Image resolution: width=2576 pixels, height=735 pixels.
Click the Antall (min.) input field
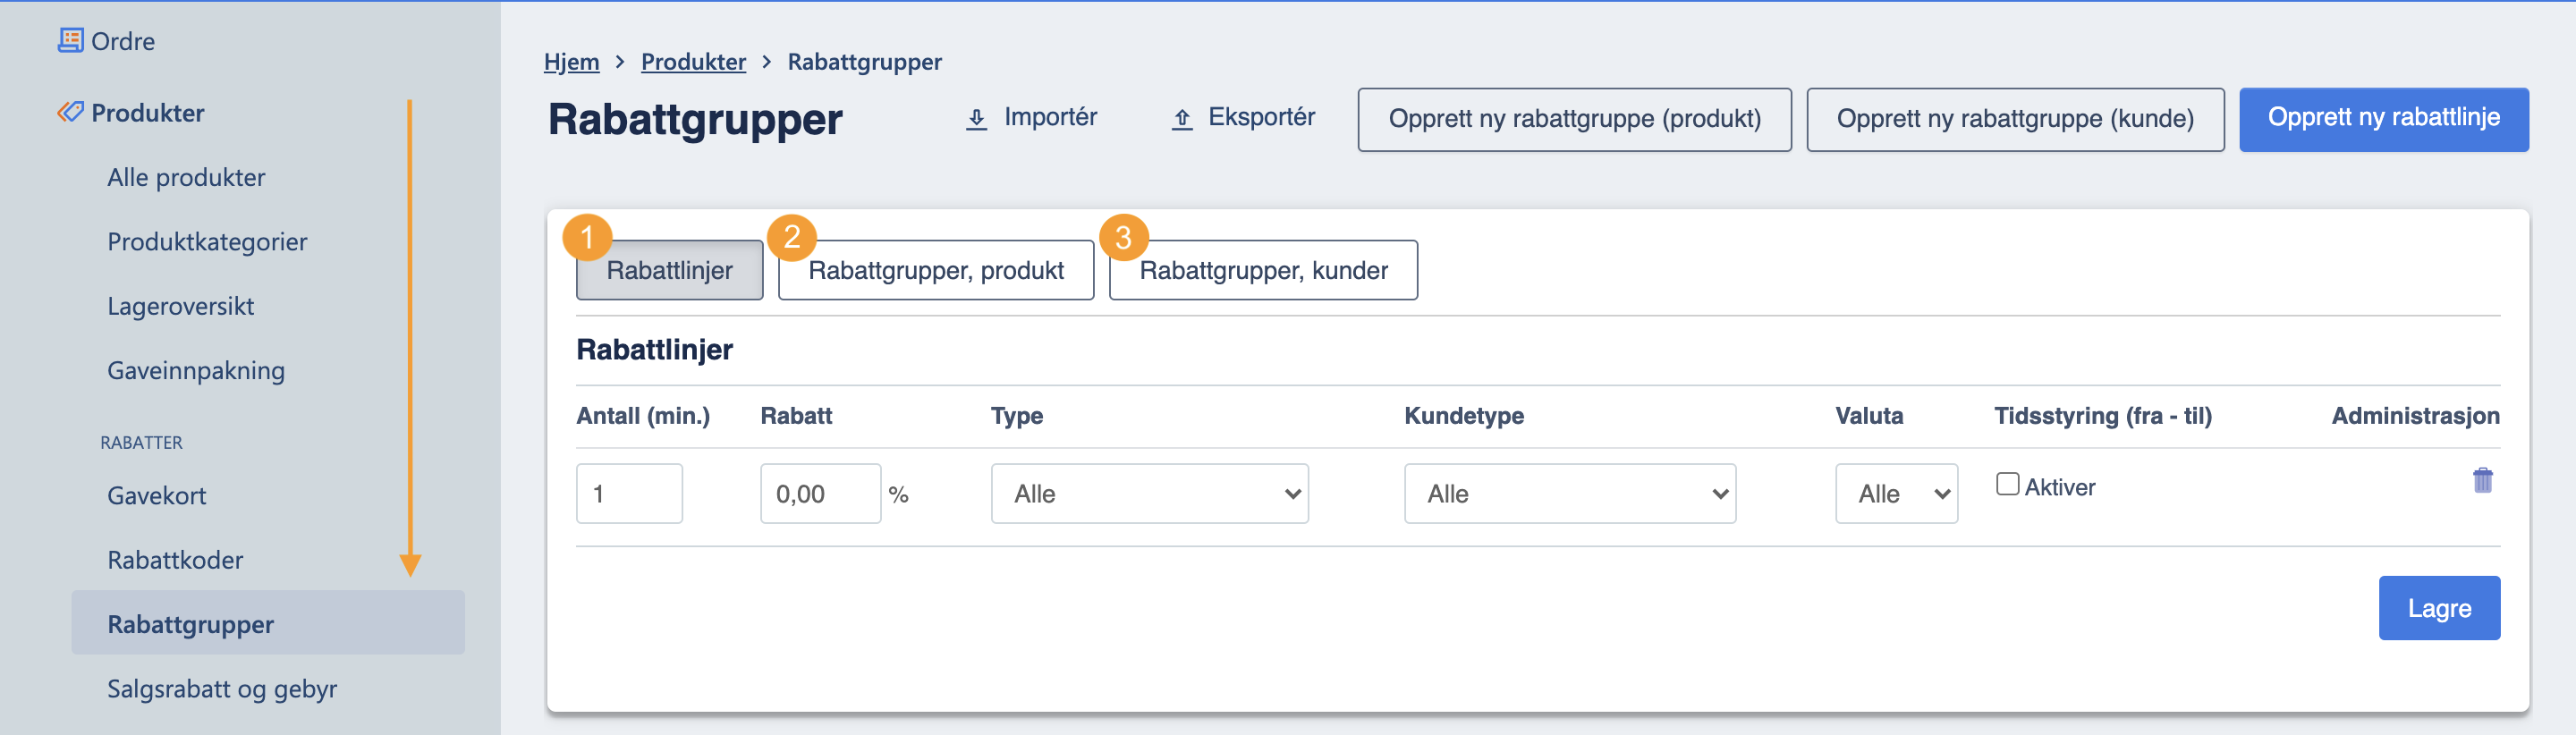tap(629, 493)
